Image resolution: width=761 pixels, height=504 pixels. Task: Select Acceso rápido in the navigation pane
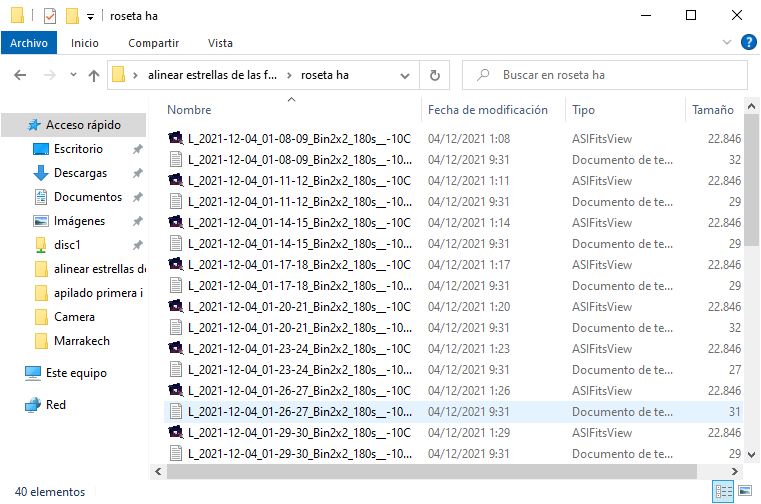pyautogui.click(x=74, y=125)
